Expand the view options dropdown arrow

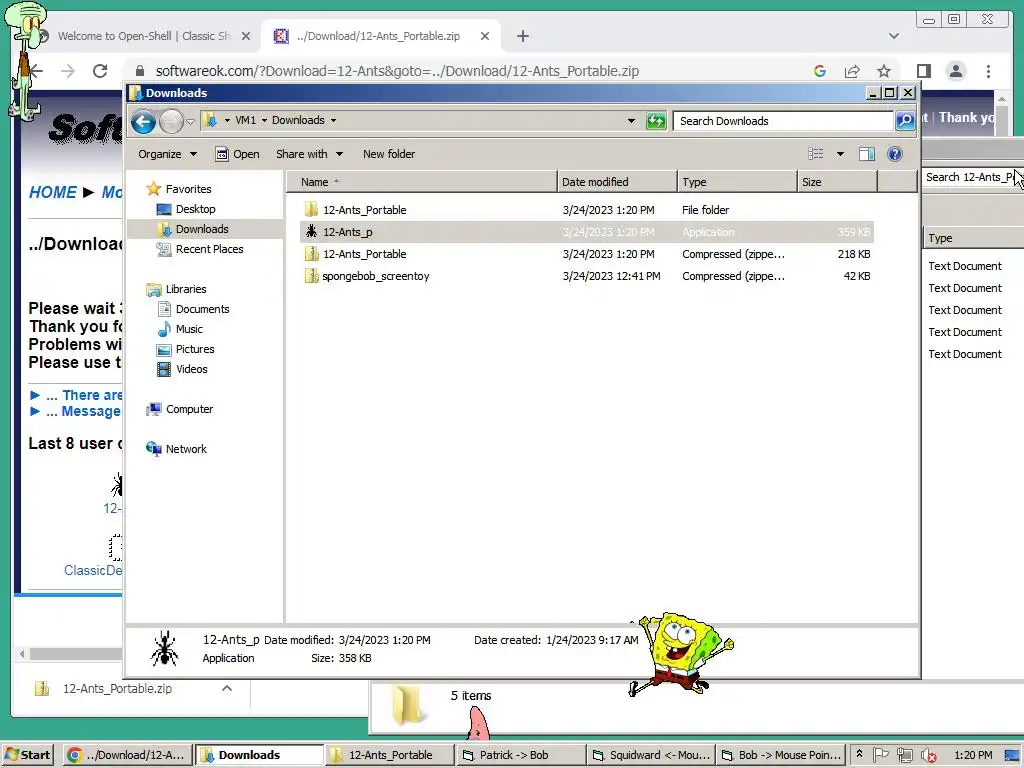[x=840, y=154]
